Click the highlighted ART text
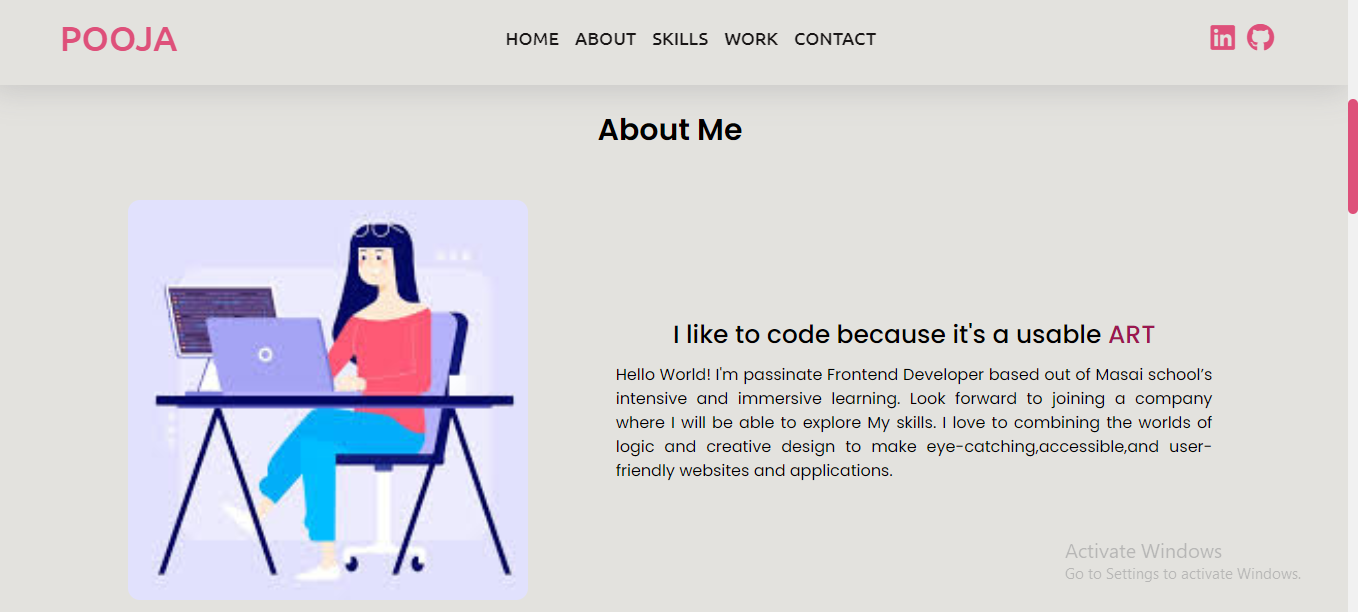 (1132, 334)
